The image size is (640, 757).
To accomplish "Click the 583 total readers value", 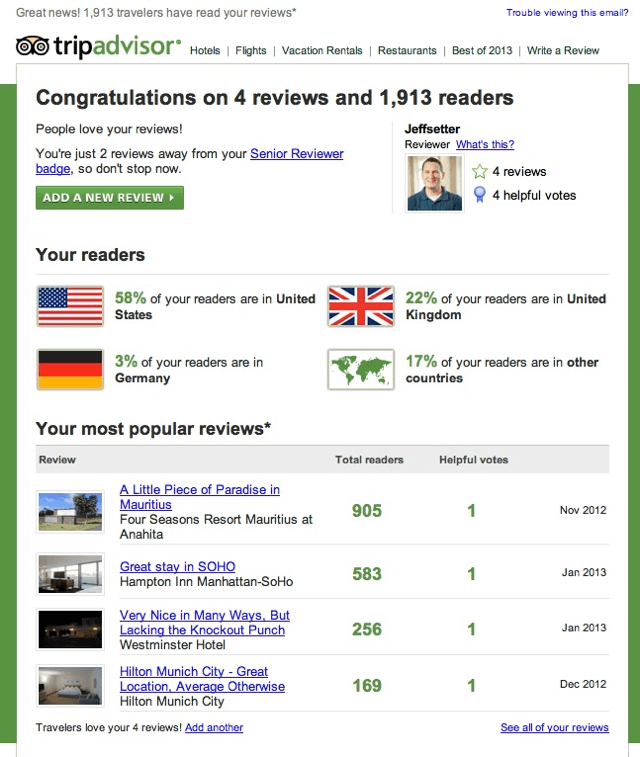I will 366,574.
